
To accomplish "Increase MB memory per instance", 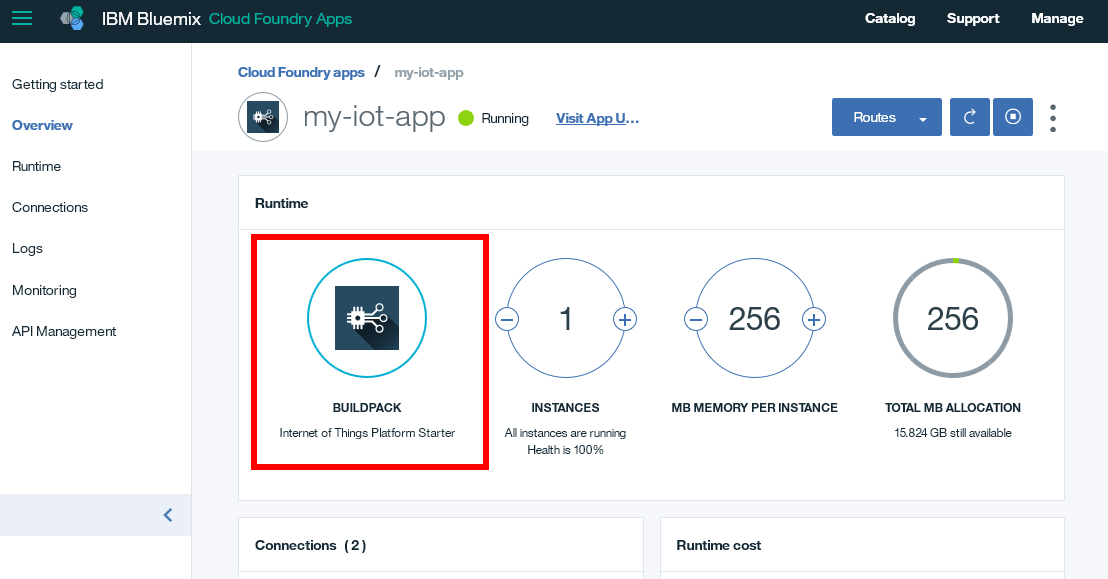I will [x=814, y=319].
